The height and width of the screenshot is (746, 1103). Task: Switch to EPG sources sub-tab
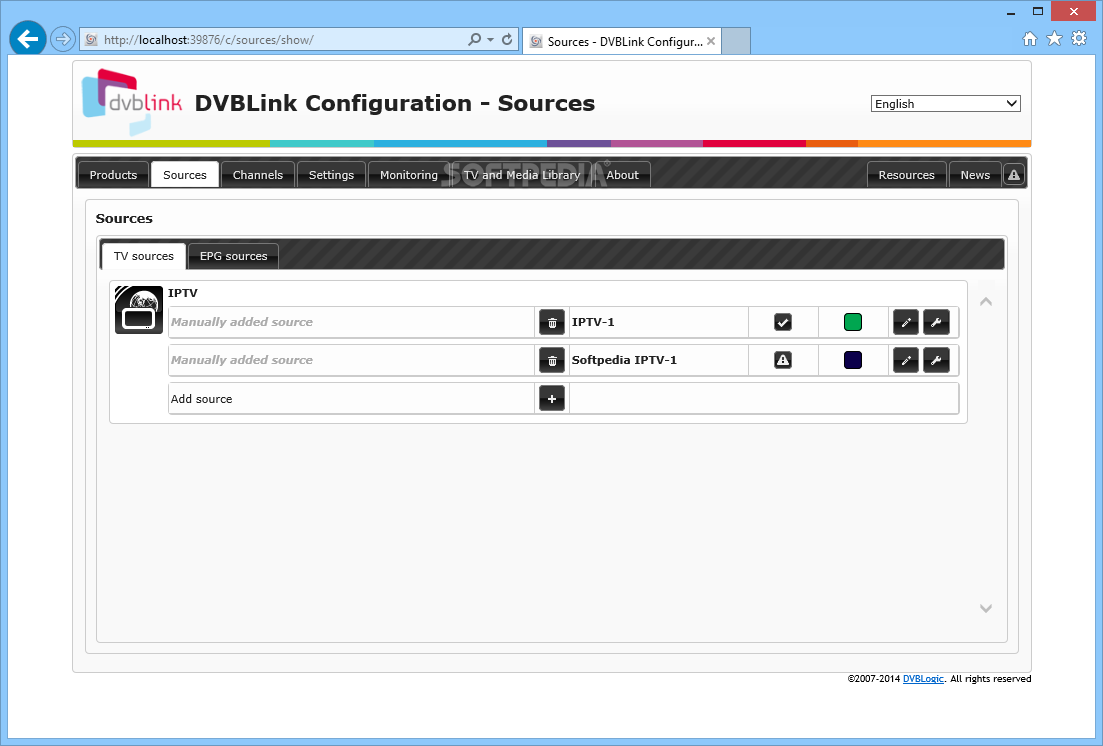234,256
